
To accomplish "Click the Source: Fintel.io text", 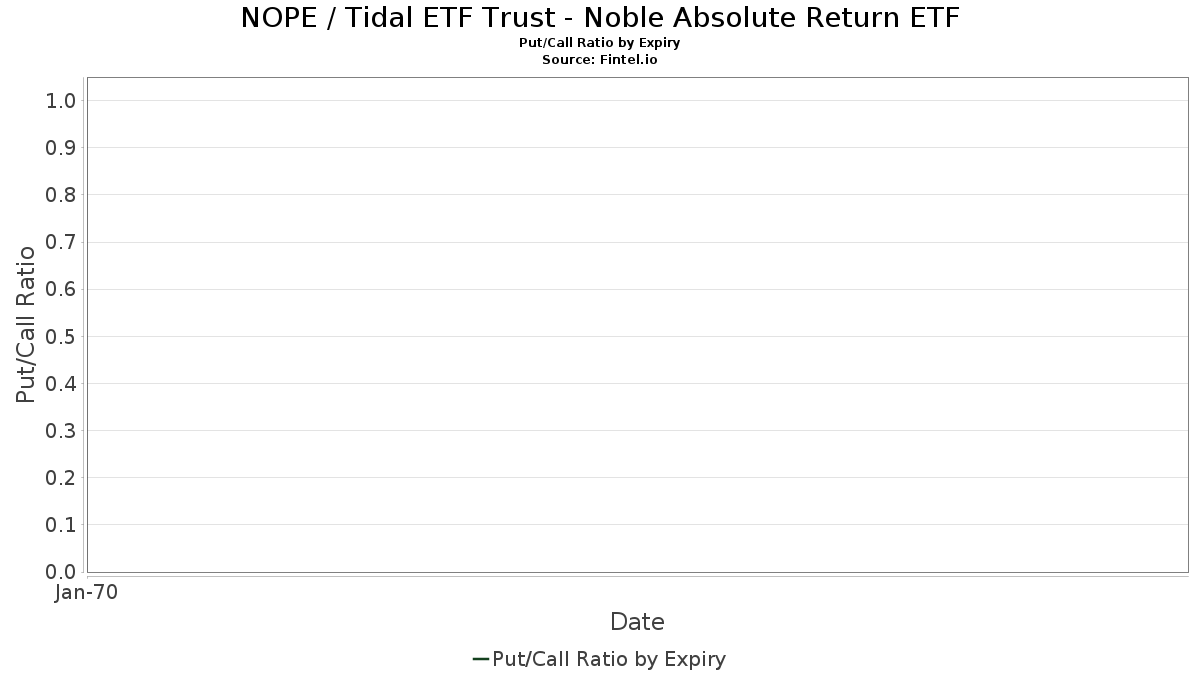I will tap(600, 60).
